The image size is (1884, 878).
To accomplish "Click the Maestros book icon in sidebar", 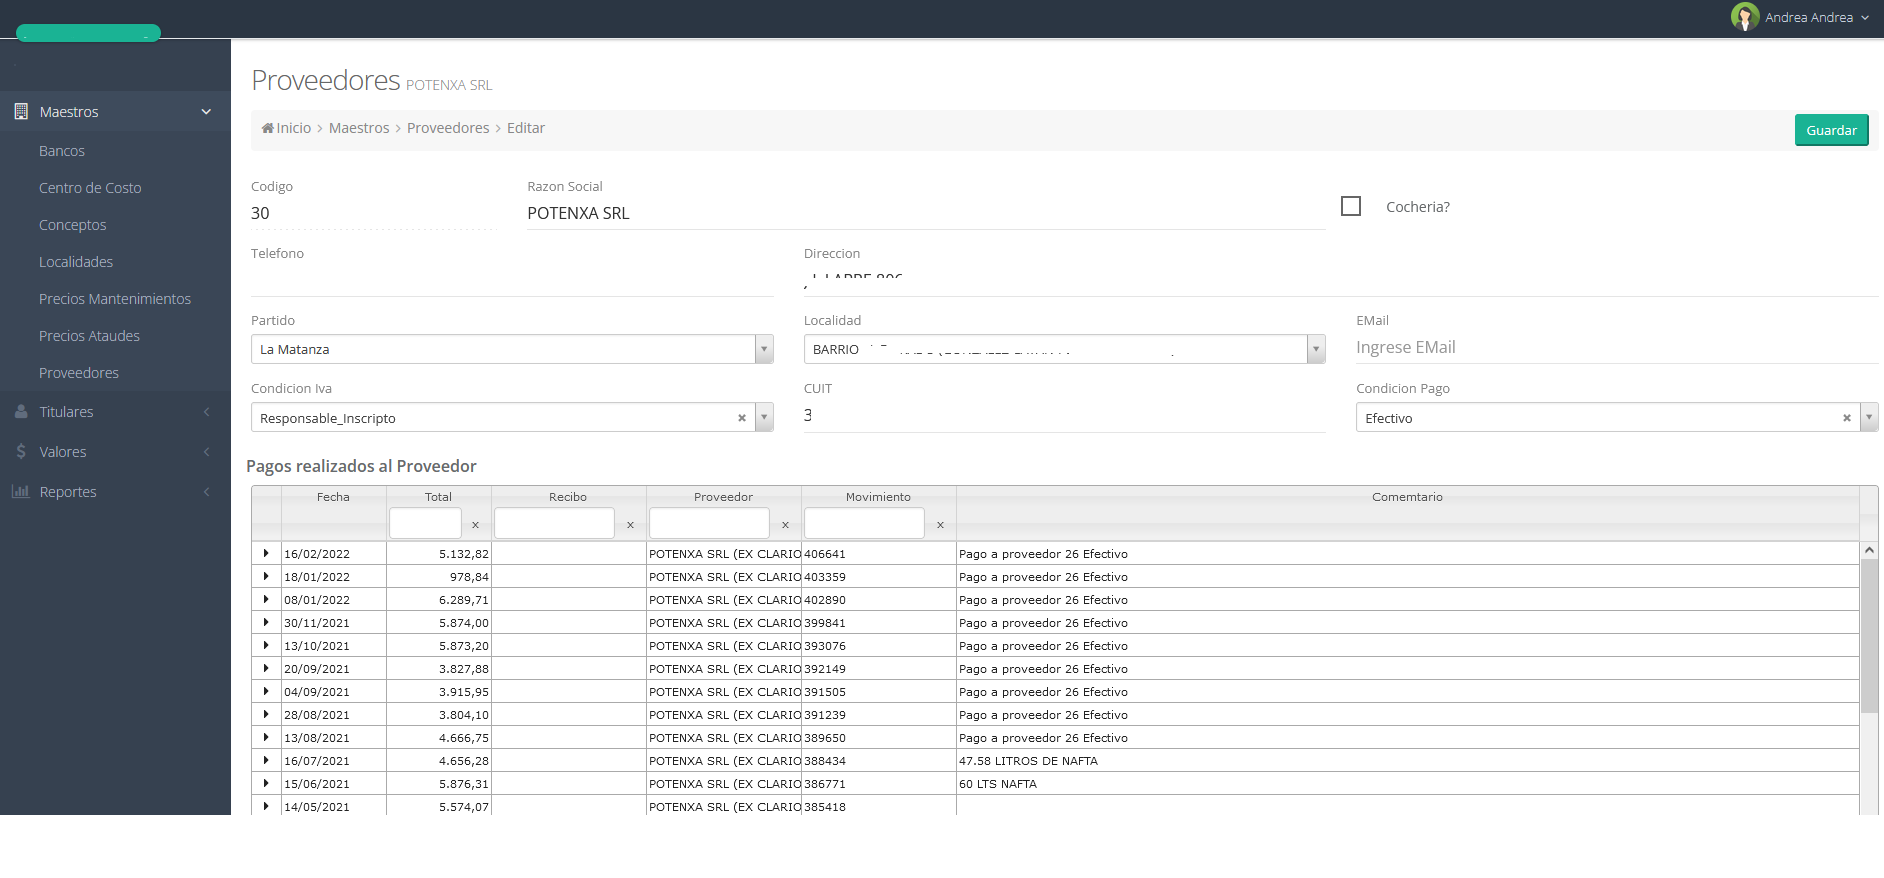I will point(21,112).
